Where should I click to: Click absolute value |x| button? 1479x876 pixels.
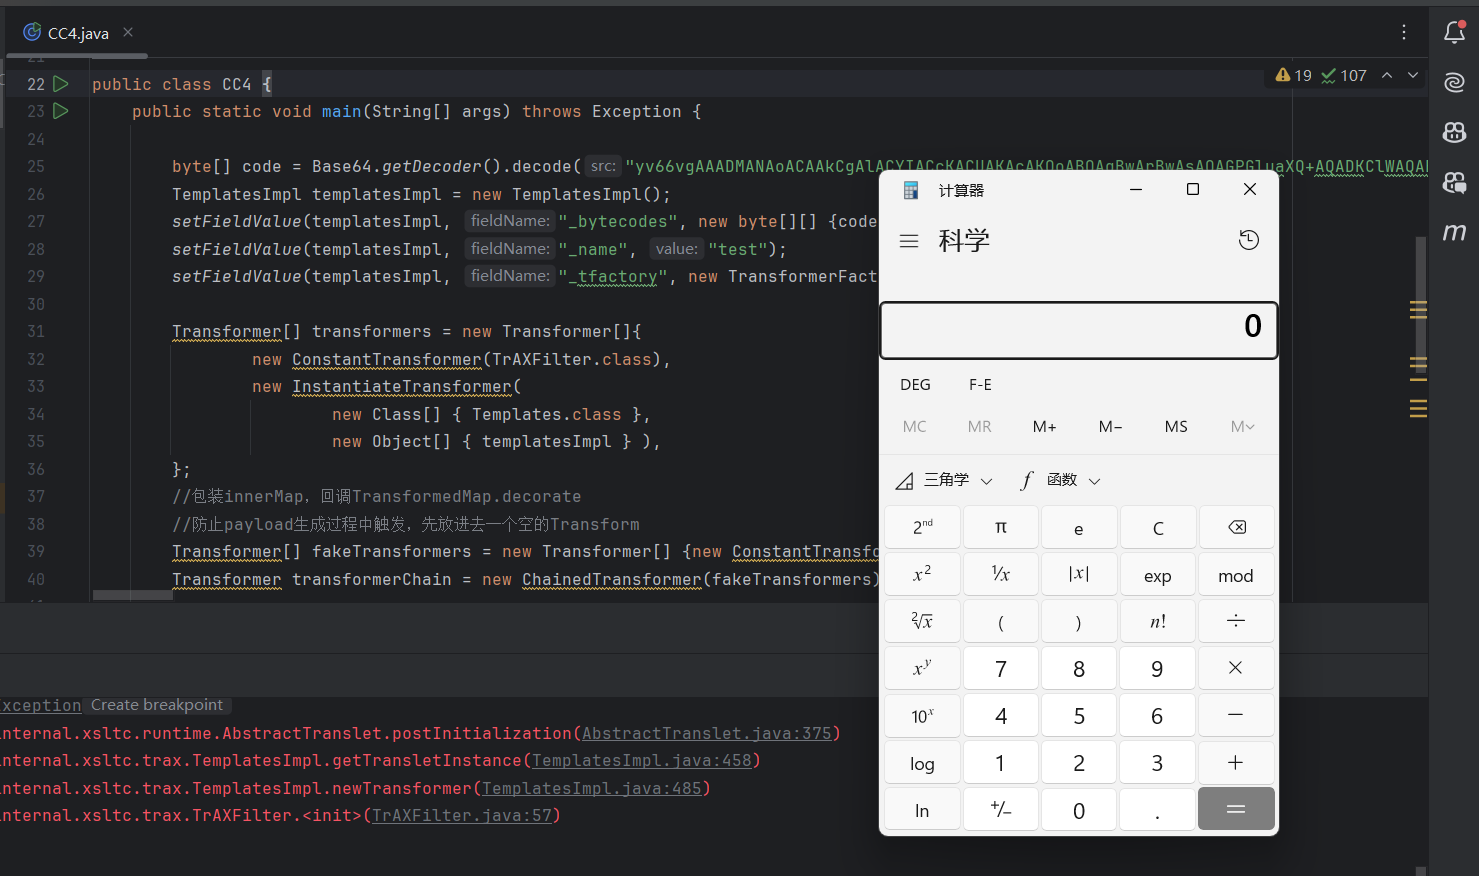point(1079,575)
